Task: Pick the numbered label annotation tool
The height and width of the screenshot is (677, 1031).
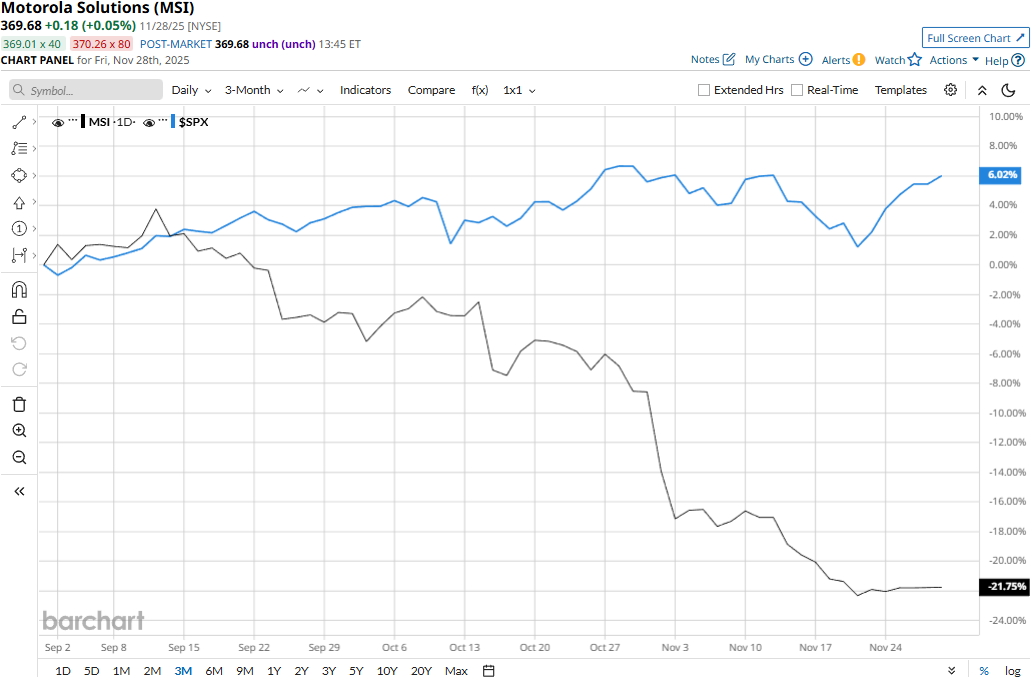Action: pos(19,229)
